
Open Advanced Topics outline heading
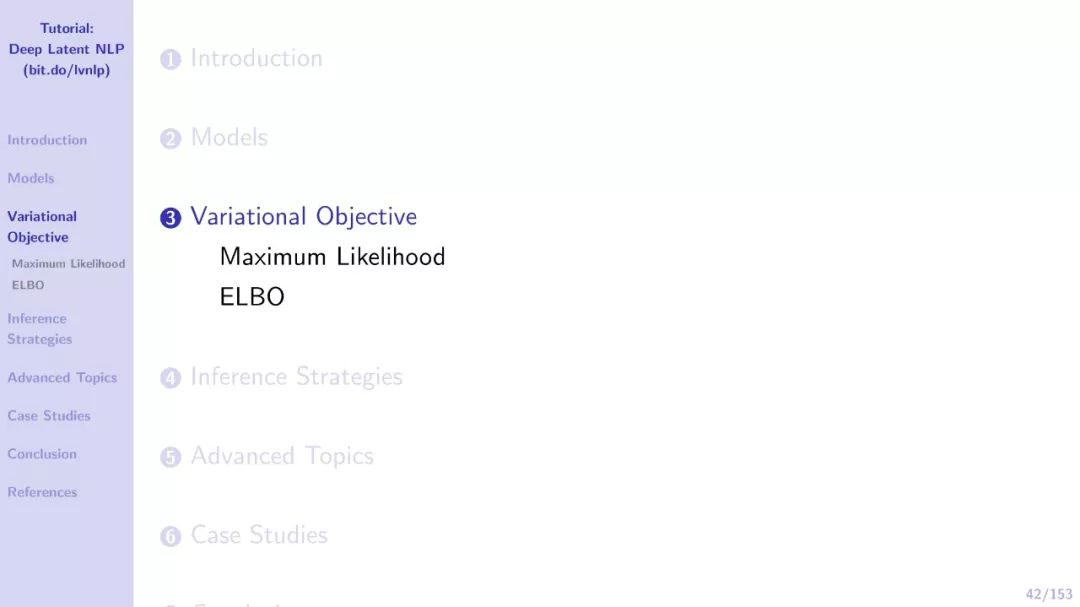point(282,455)
